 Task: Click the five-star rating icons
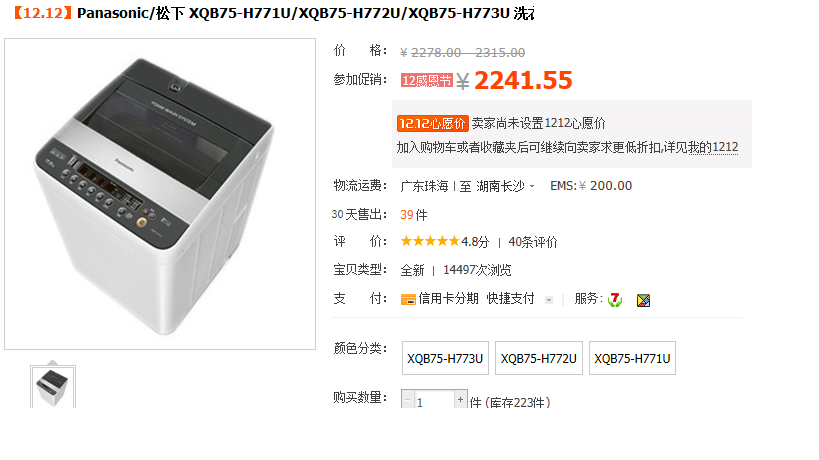(430, 241)
